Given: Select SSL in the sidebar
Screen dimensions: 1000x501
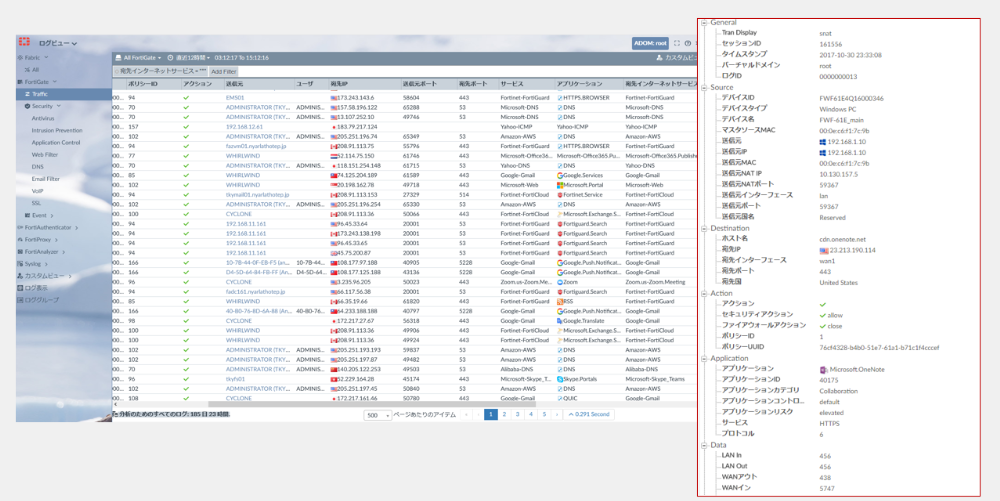Looking at the screenshot, I should [36, 203].
